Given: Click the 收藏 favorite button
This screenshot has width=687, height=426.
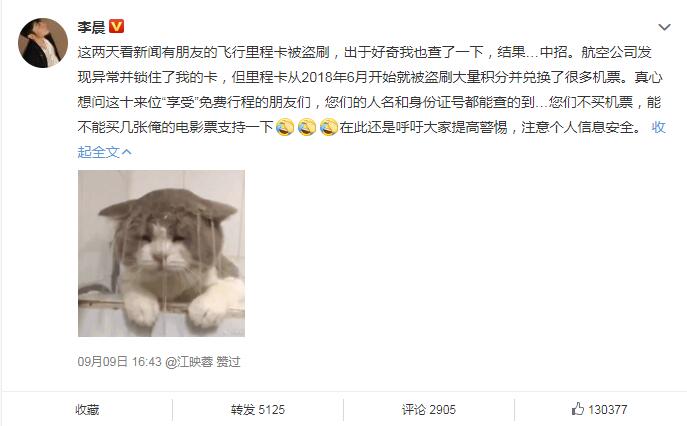Looking at the screenshot, I should click(87, 410).
